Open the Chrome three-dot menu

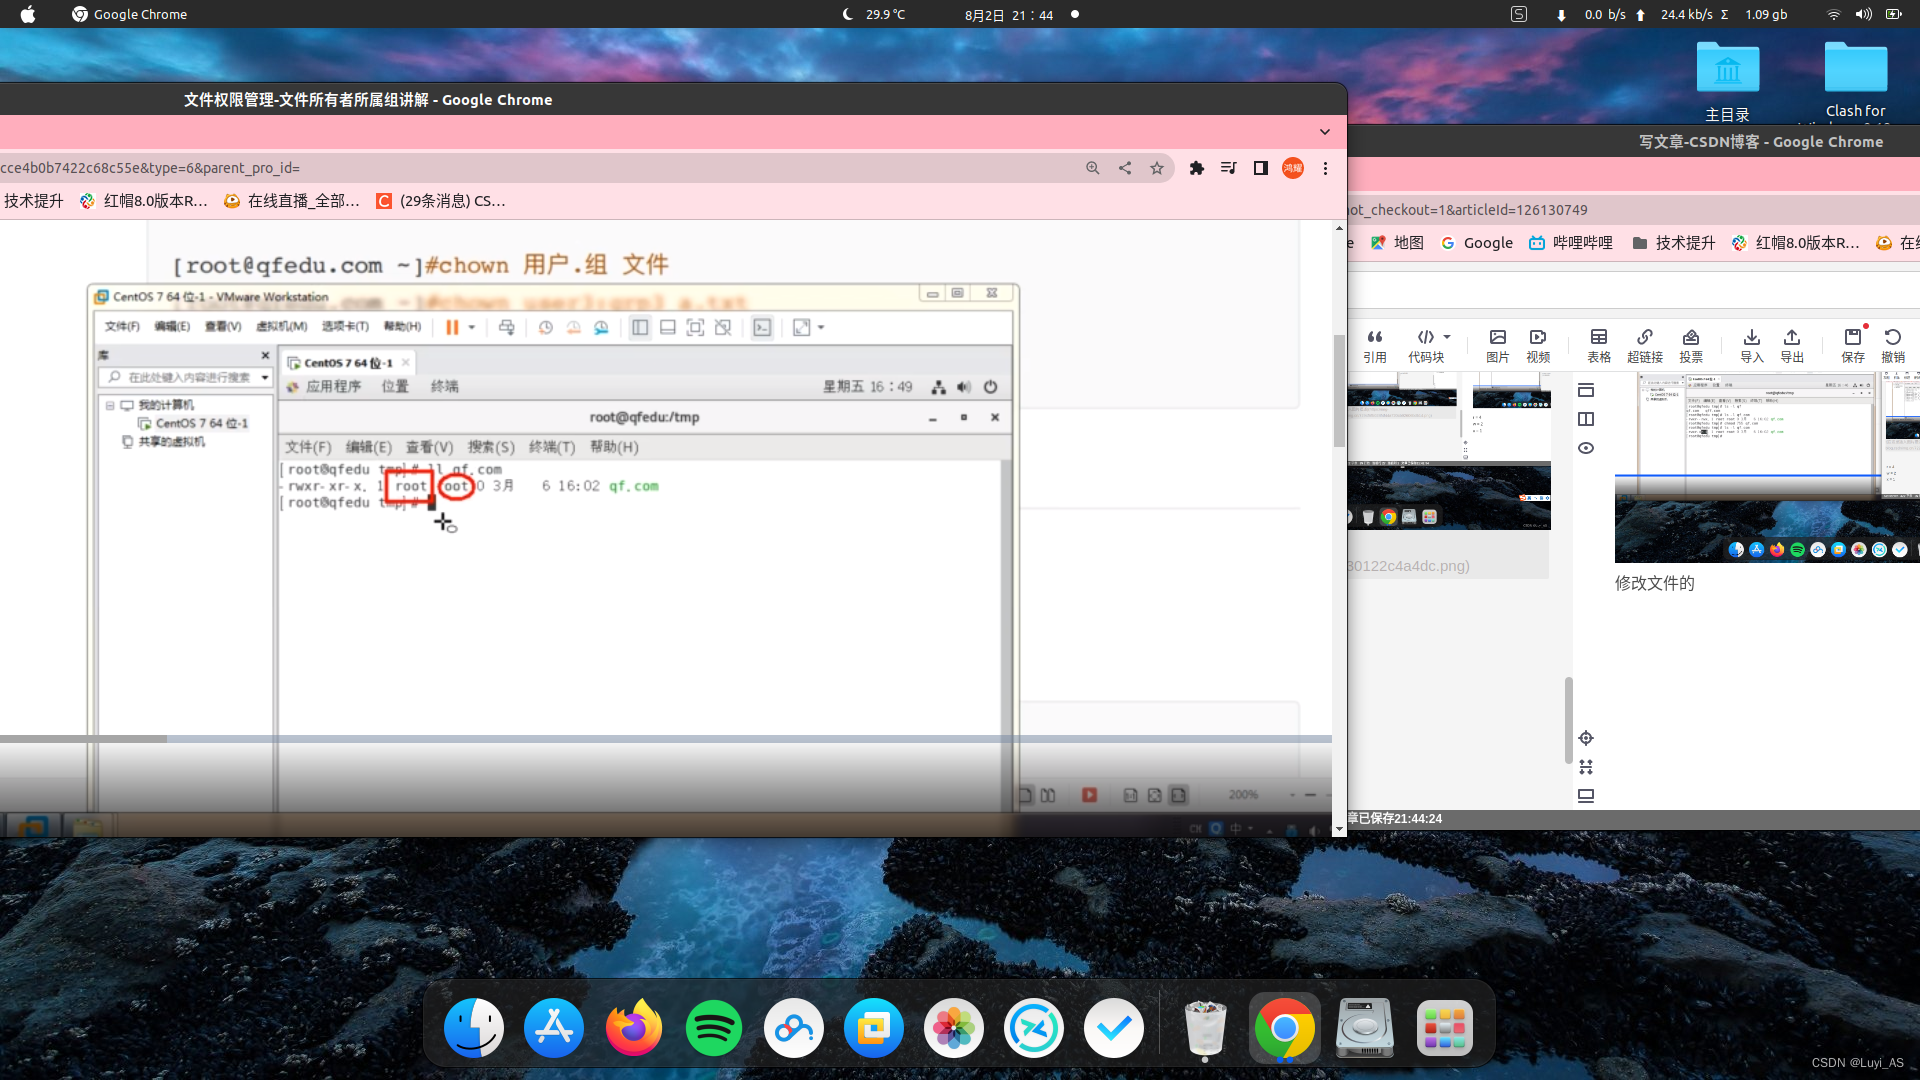click(x=1325, y=168)
